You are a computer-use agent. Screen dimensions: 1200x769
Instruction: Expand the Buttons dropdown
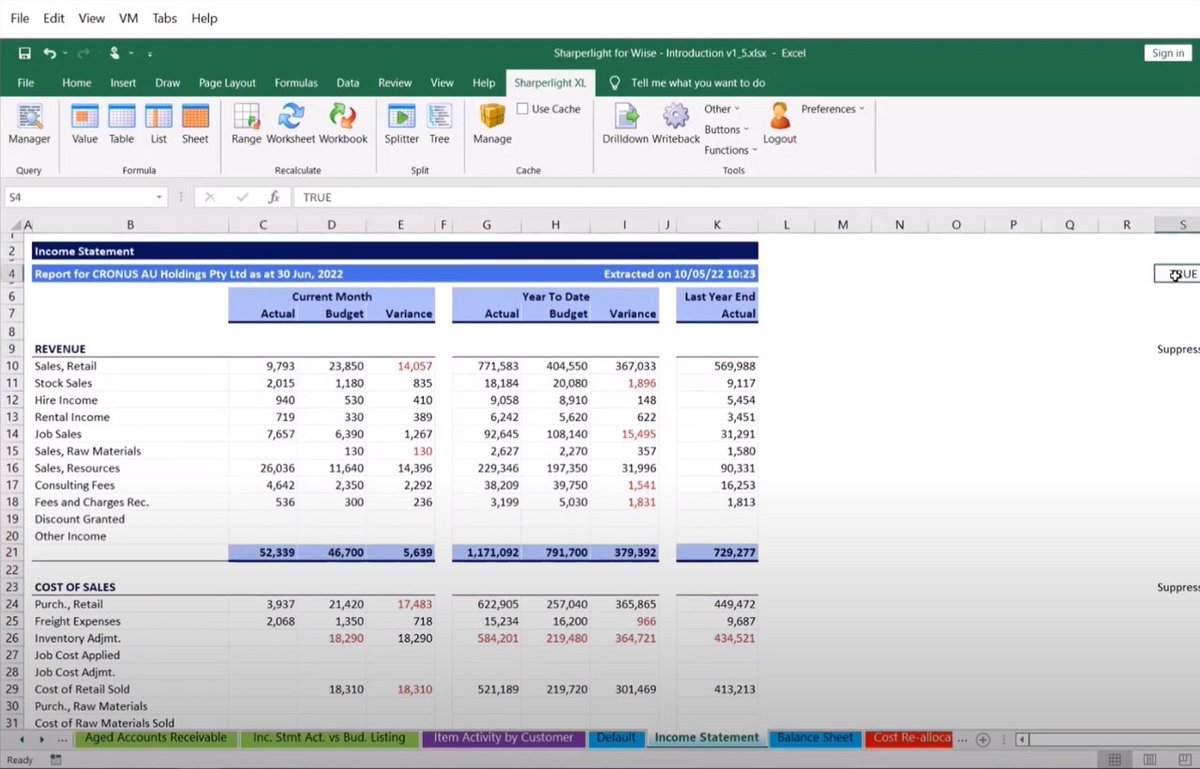725,130
